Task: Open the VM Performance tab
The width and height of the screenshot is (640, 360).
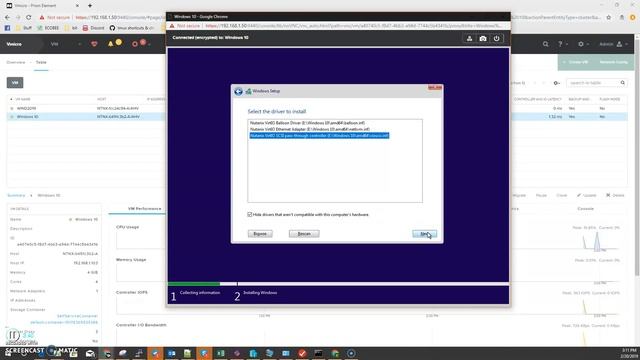Action: [144, 209]
